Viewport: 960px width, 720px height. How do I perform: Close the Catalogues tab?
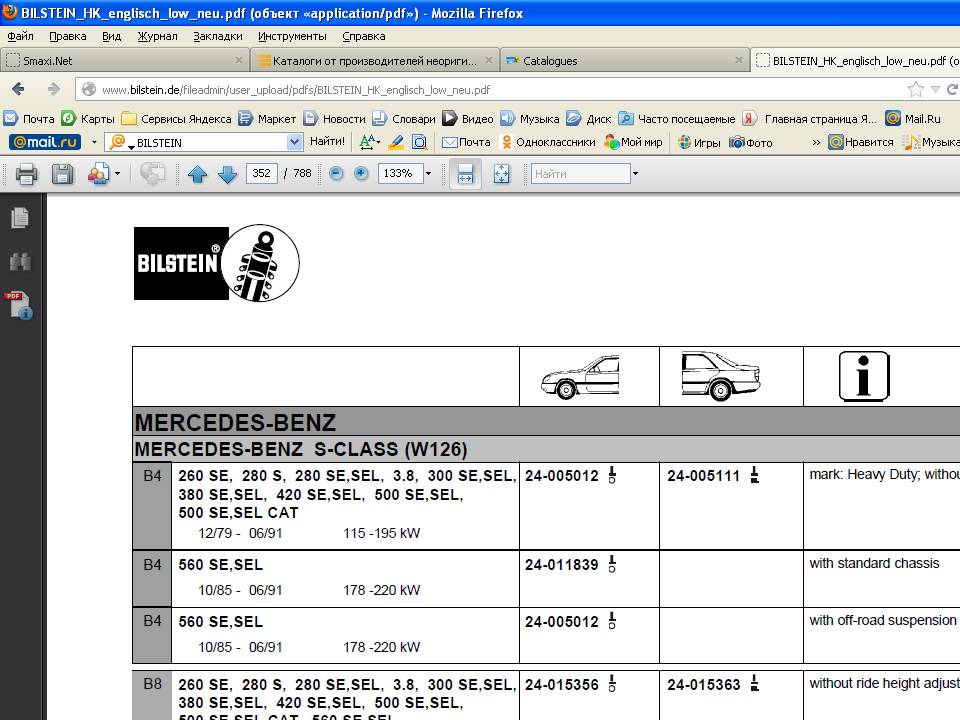tap(739, 60)
